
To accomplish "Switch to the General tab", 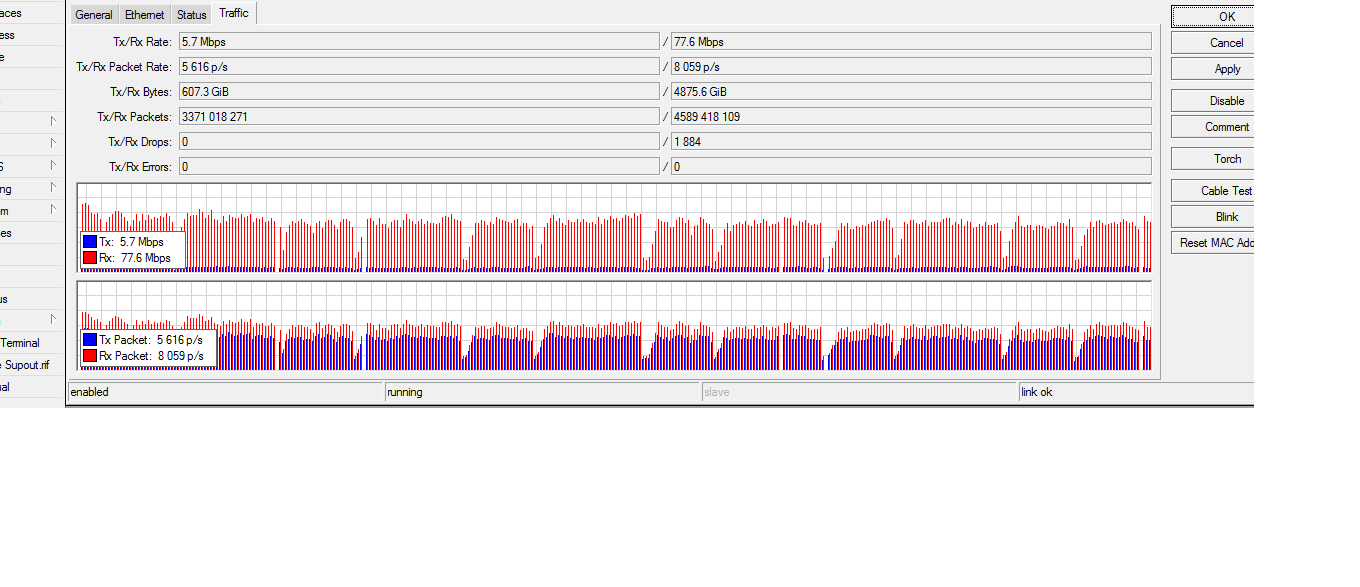I will click(x=94, y=15).
